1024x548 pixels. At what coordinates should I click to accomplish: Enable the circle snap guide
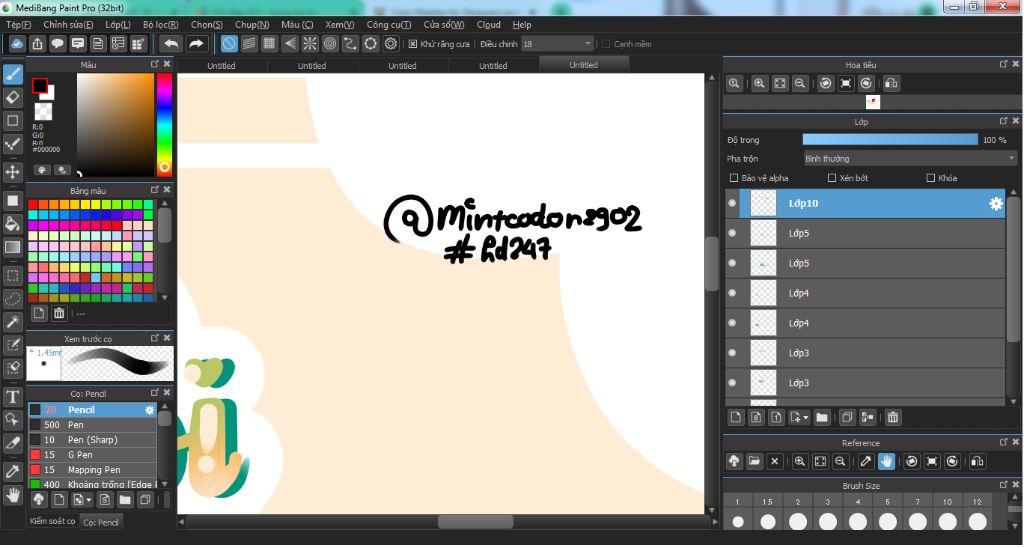[370, 44]
